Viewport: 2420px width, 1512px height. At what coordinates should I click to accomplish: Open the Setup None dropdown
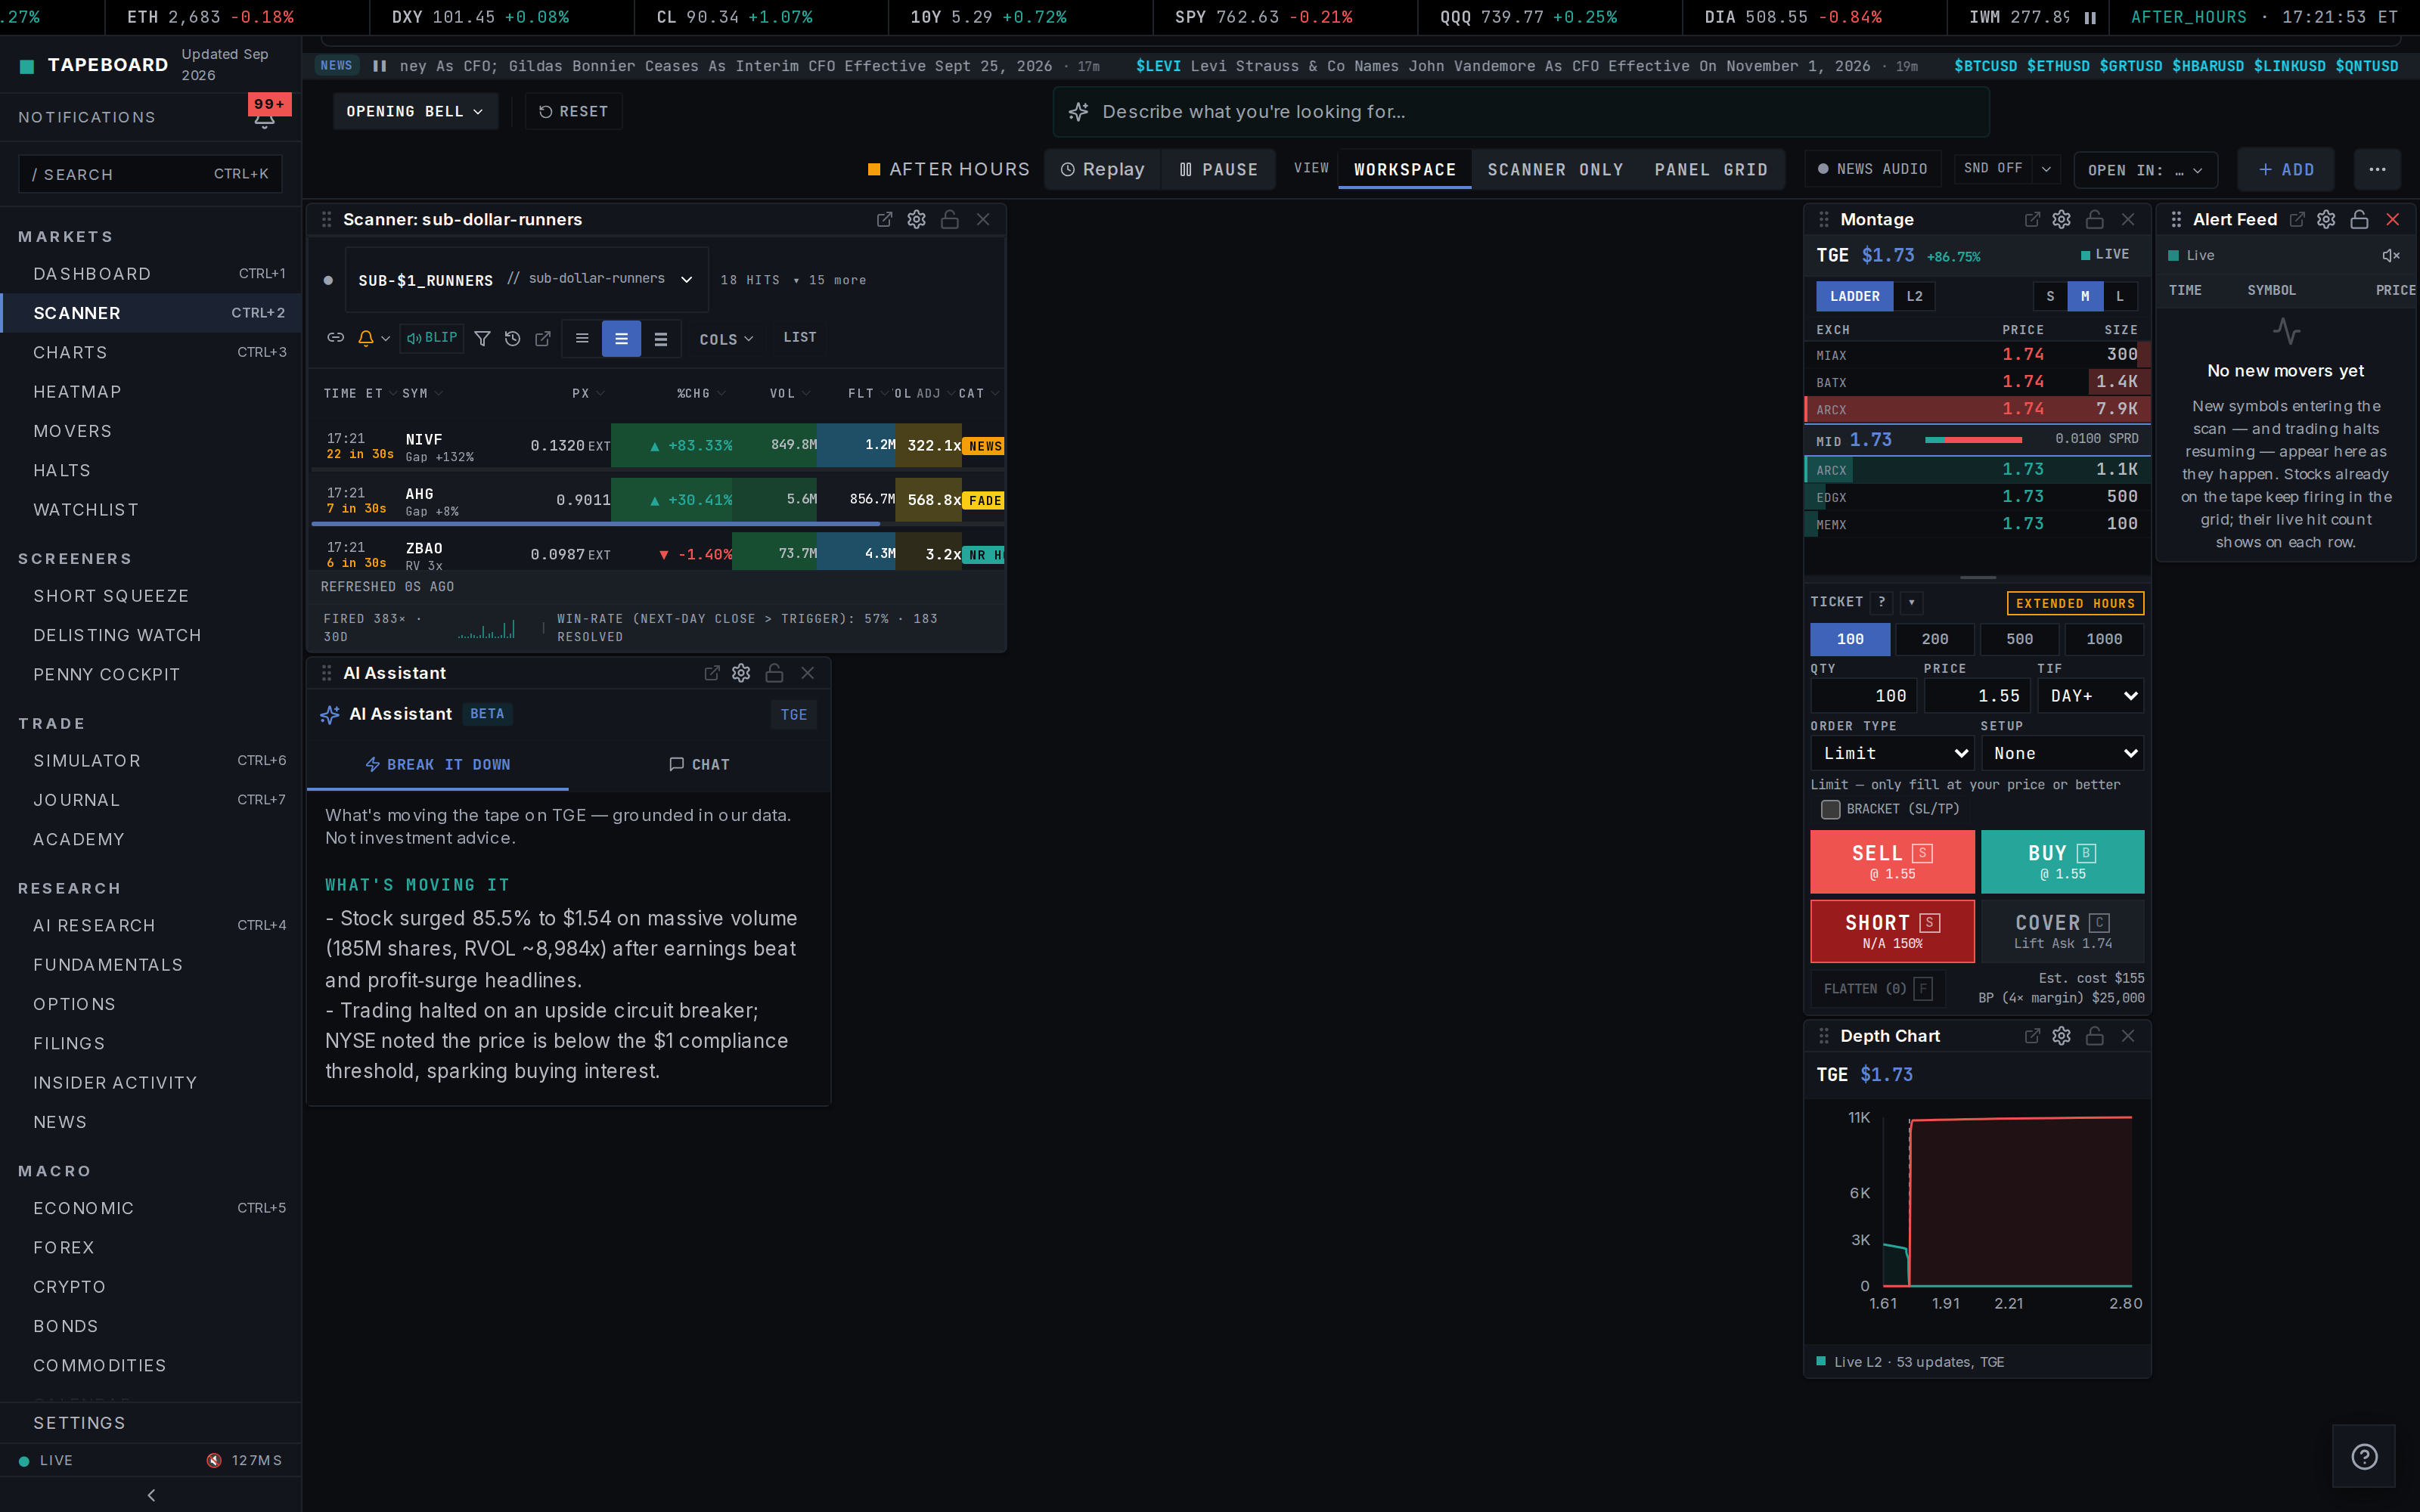tap(2063, 753)
